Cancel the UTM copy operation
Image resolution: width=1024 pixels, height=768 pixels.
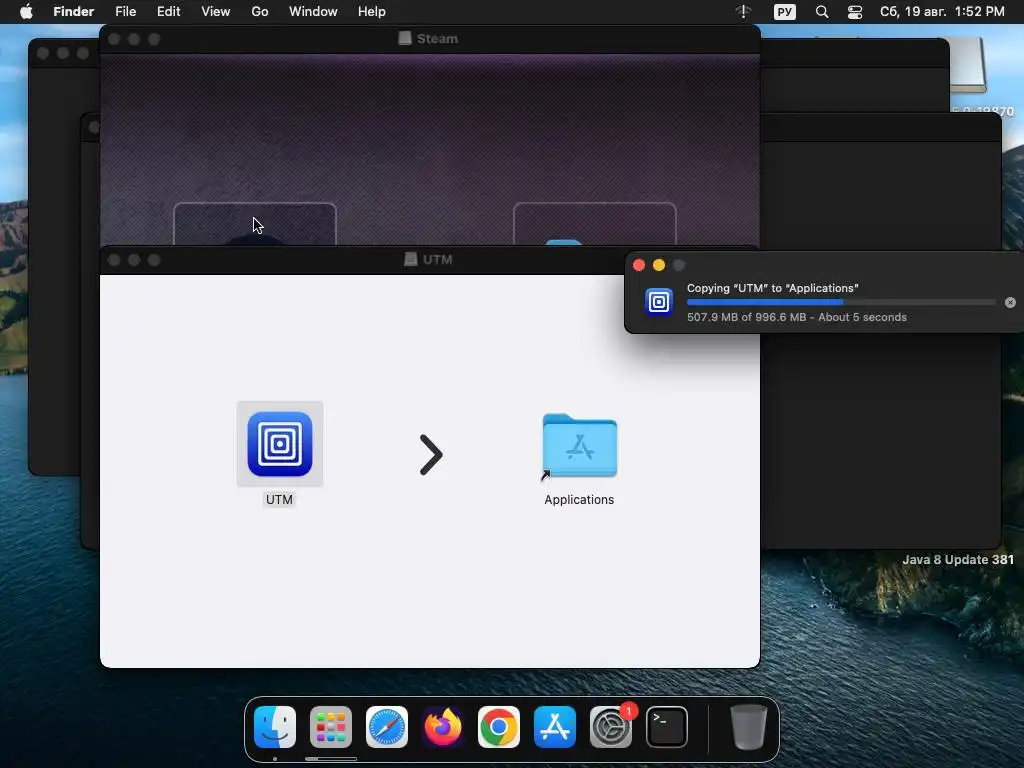(1010, 302)
